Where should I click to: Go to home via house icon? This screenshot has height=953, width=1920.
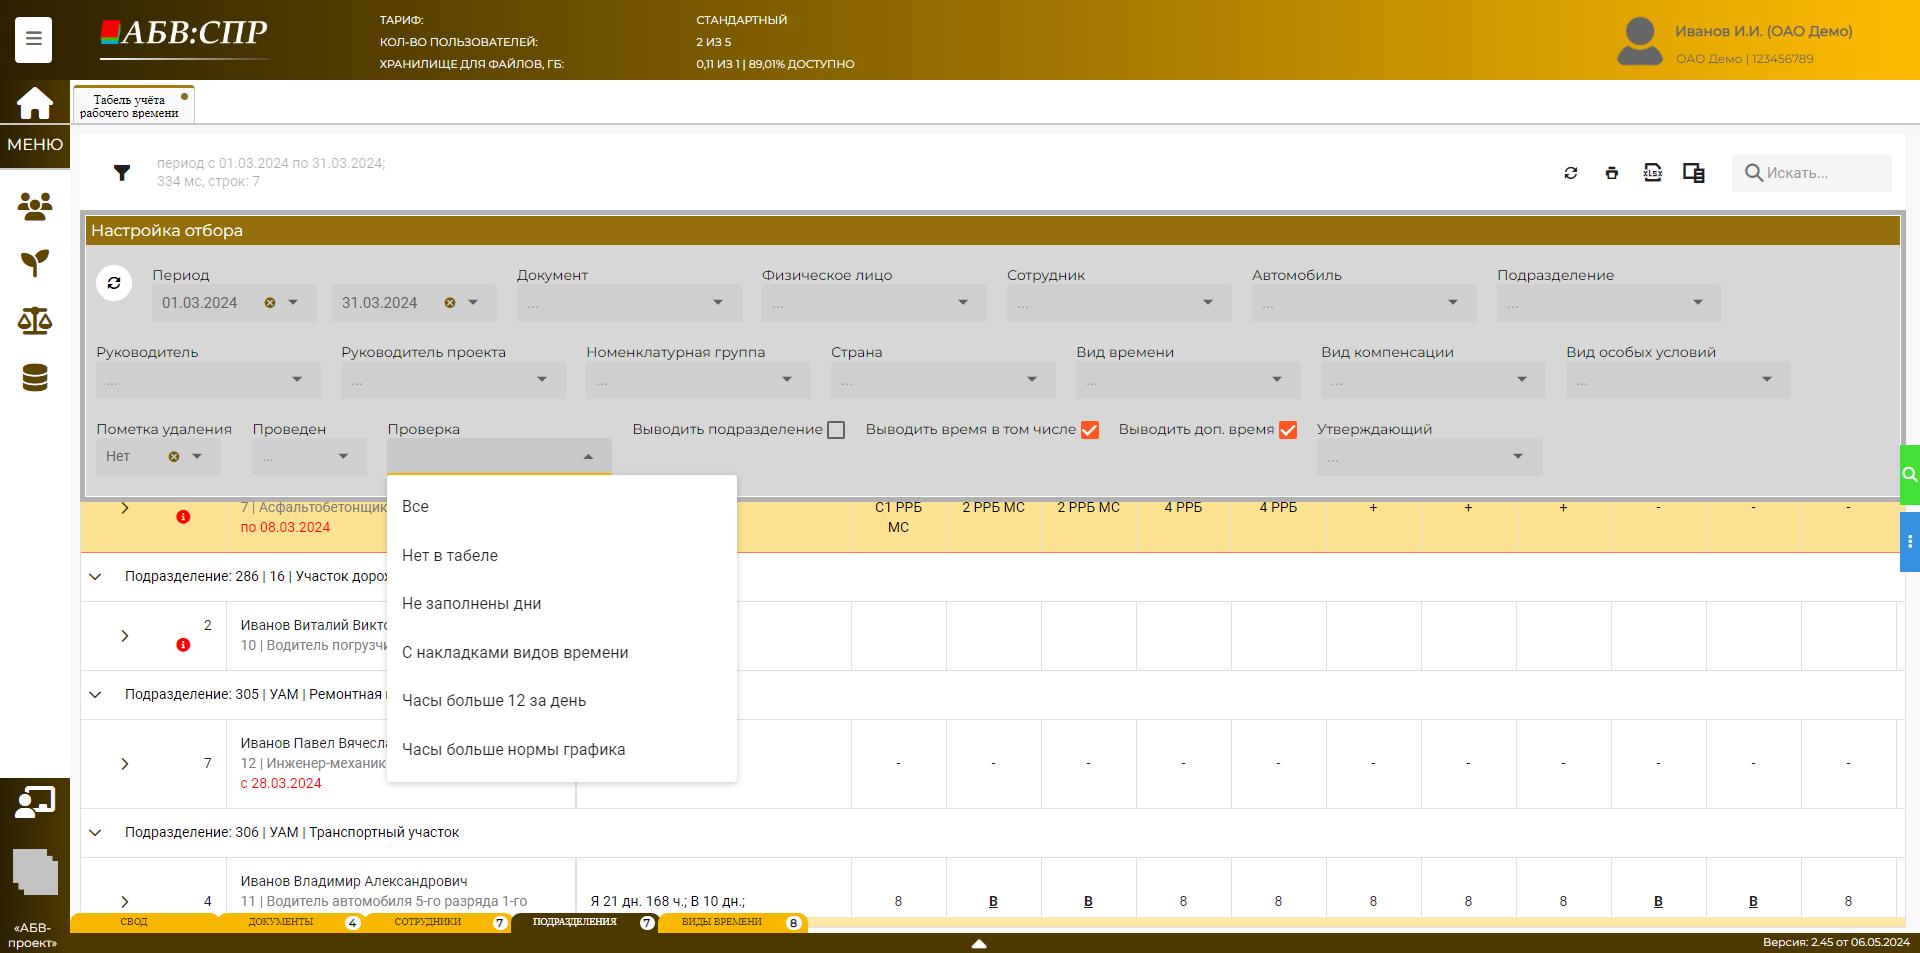(x=34, y=103)
